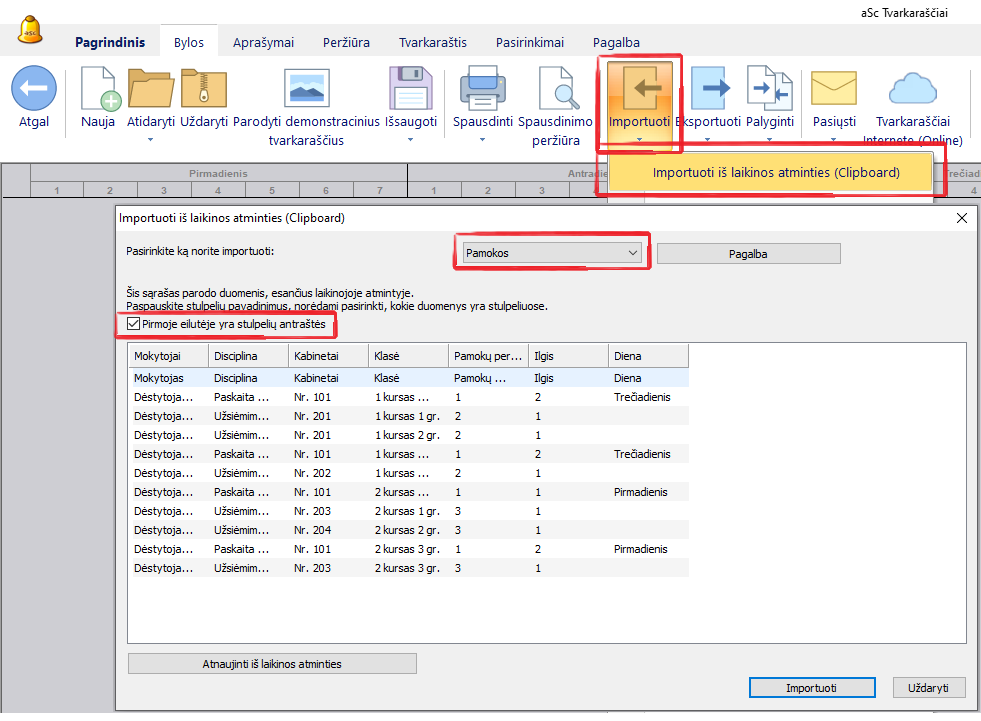
Task: Open the Pamokos import type dropdown
Action: (x=552, y=253)
